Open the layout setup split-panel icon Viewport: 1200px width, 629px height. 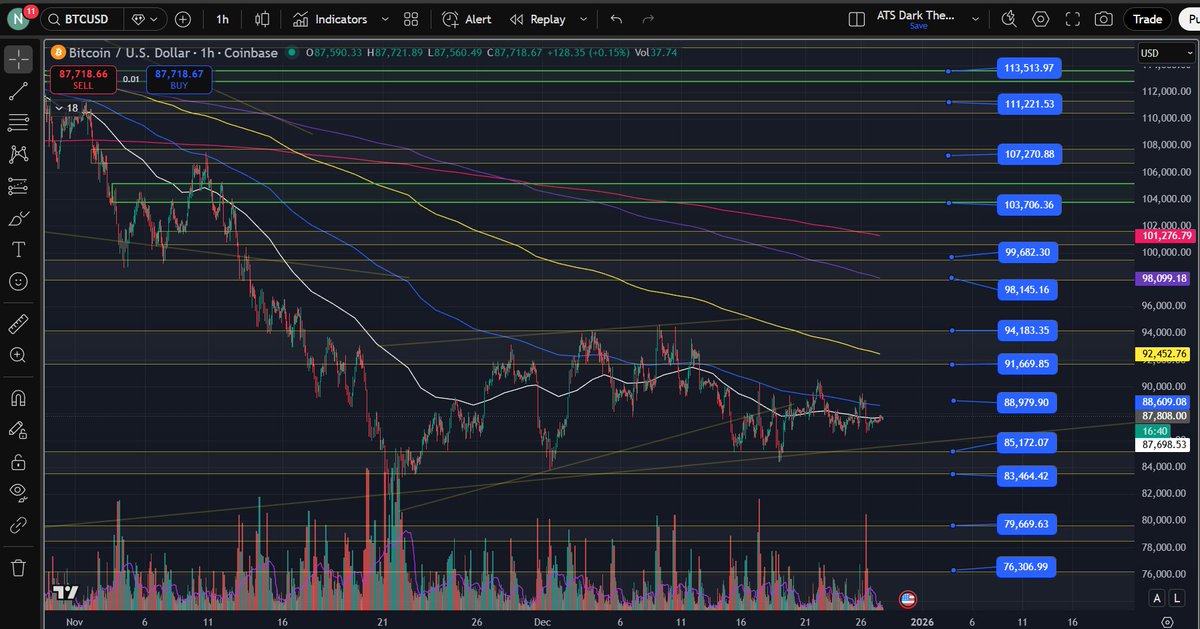point(856,19)
